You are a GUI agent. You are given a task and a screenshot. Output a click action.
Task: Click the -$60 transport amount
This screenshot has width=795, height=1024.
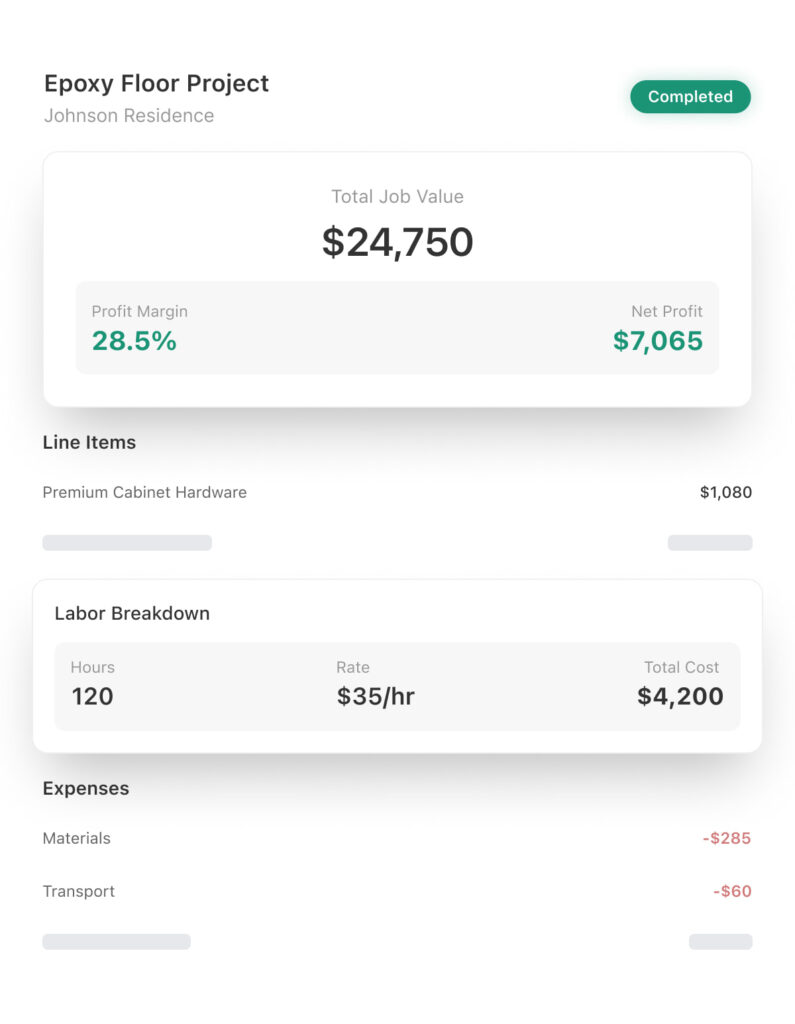[x=732, y=891]
